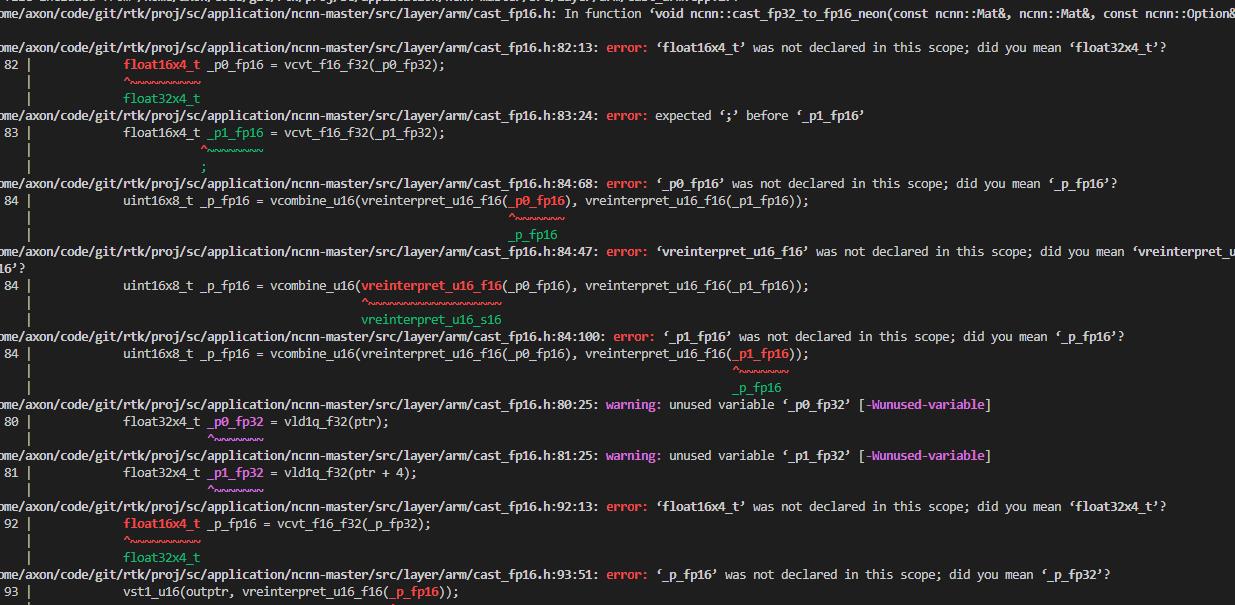Click the green semicolon suggestion below line 83
The height and width of the screenshot is (605, 1235).
tap(204, 167)
